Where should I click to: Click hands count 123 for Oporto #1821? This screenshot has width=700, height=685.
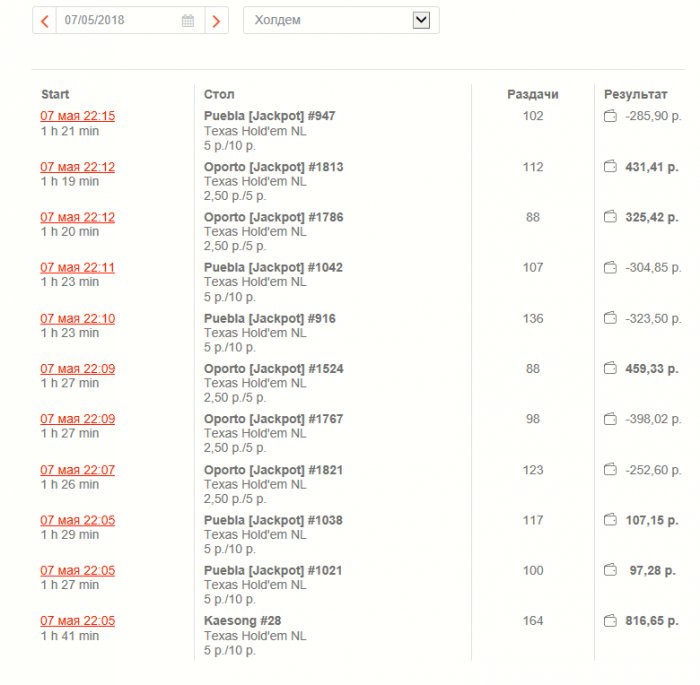click(x=533, y=470)
